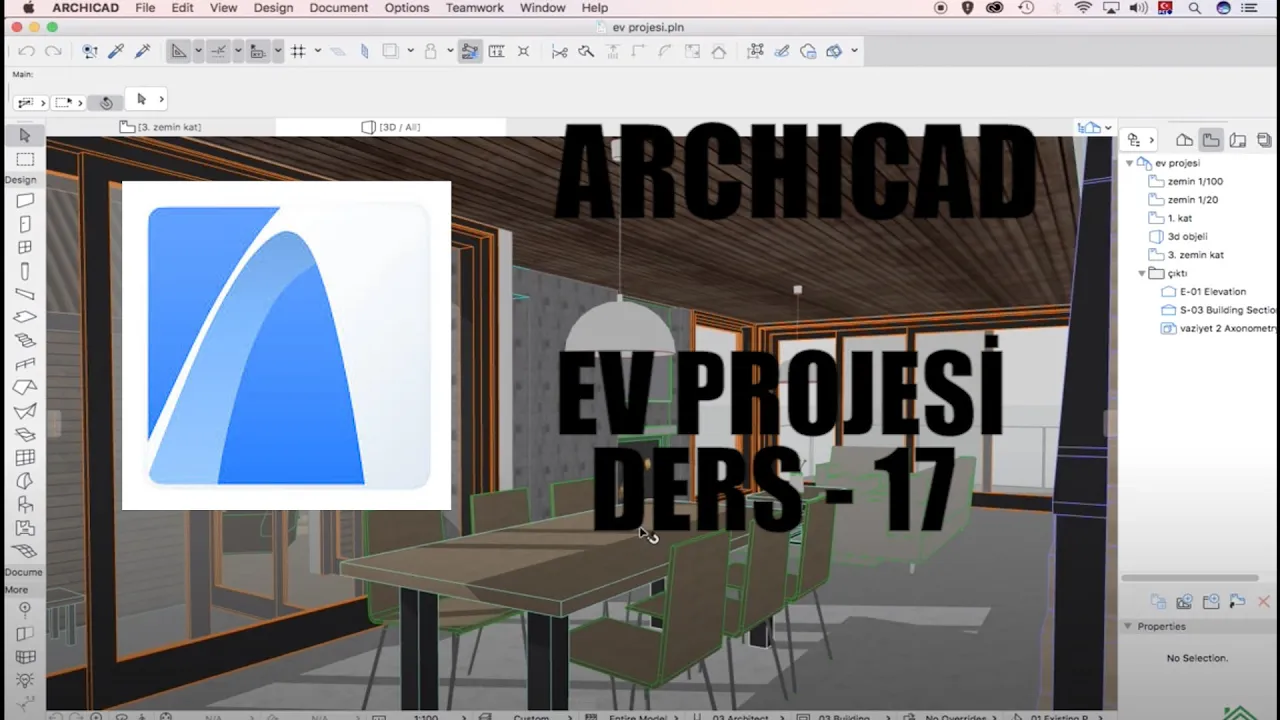Select the Column tool
This screenshot has height=720, width=1280.
click(25, 271)
